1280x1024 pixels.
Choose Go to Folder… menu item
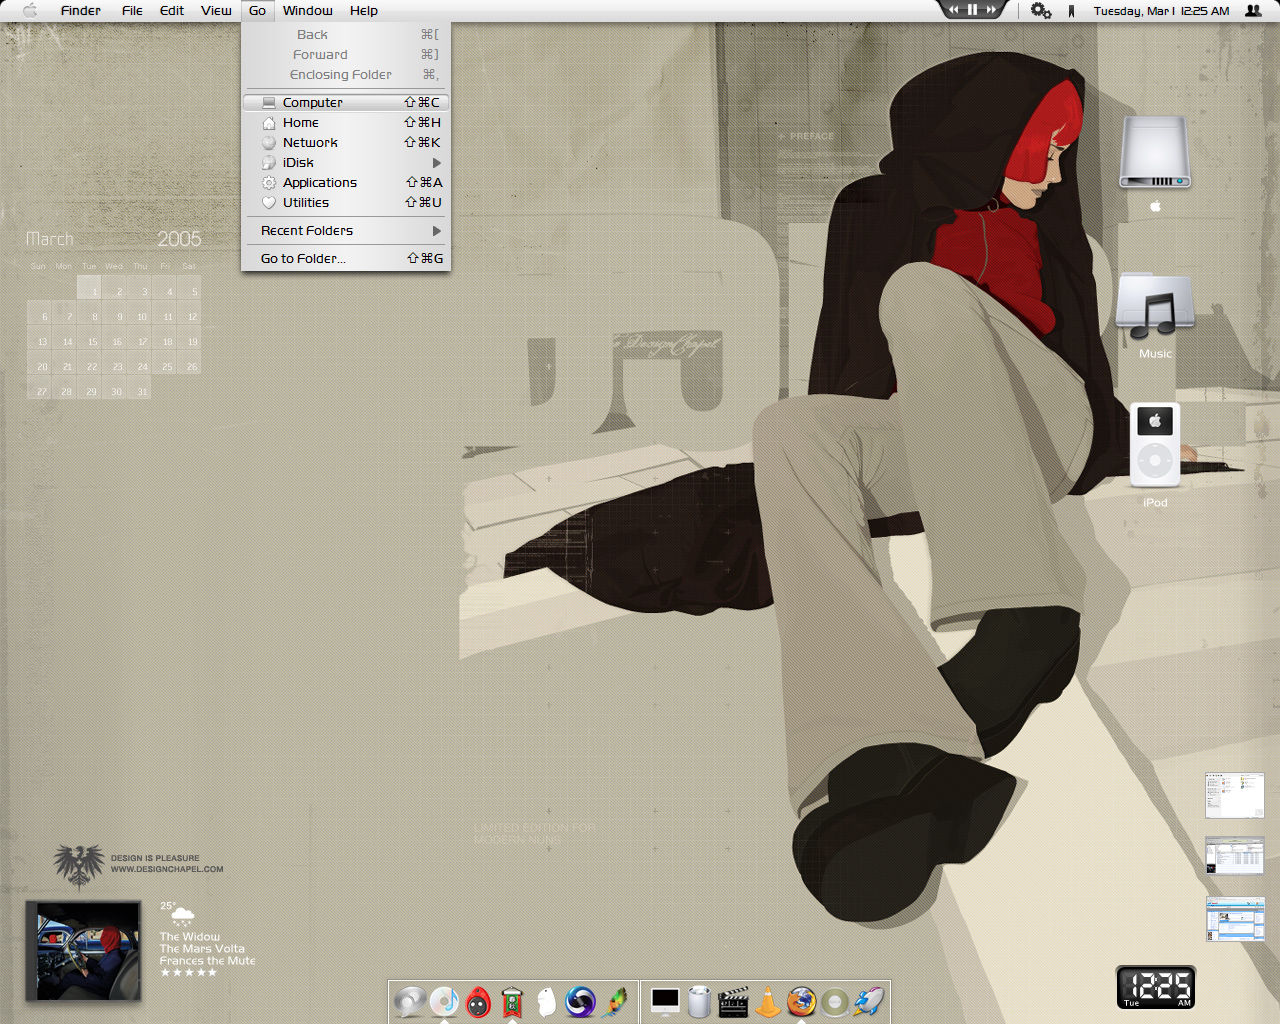point(346,258)
